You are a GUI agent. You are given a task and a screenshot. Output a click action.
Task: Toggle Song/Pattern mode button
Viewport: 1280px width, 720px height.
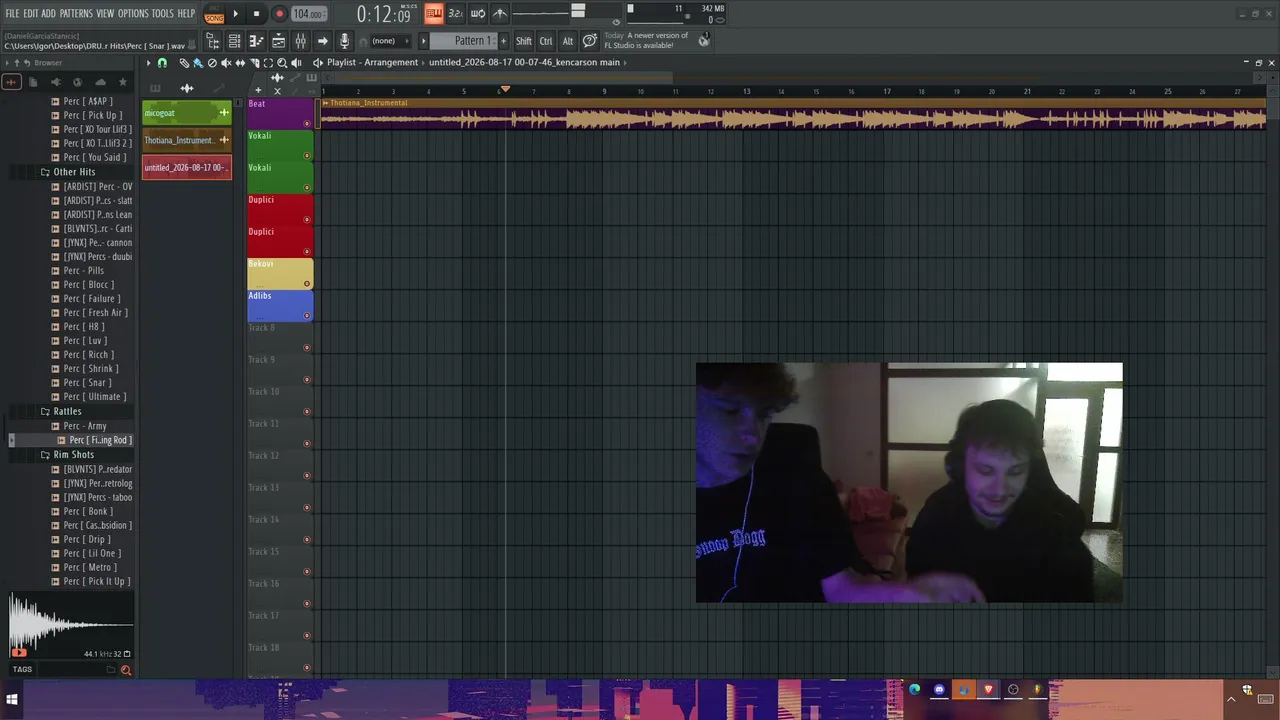tap(214, 14)
